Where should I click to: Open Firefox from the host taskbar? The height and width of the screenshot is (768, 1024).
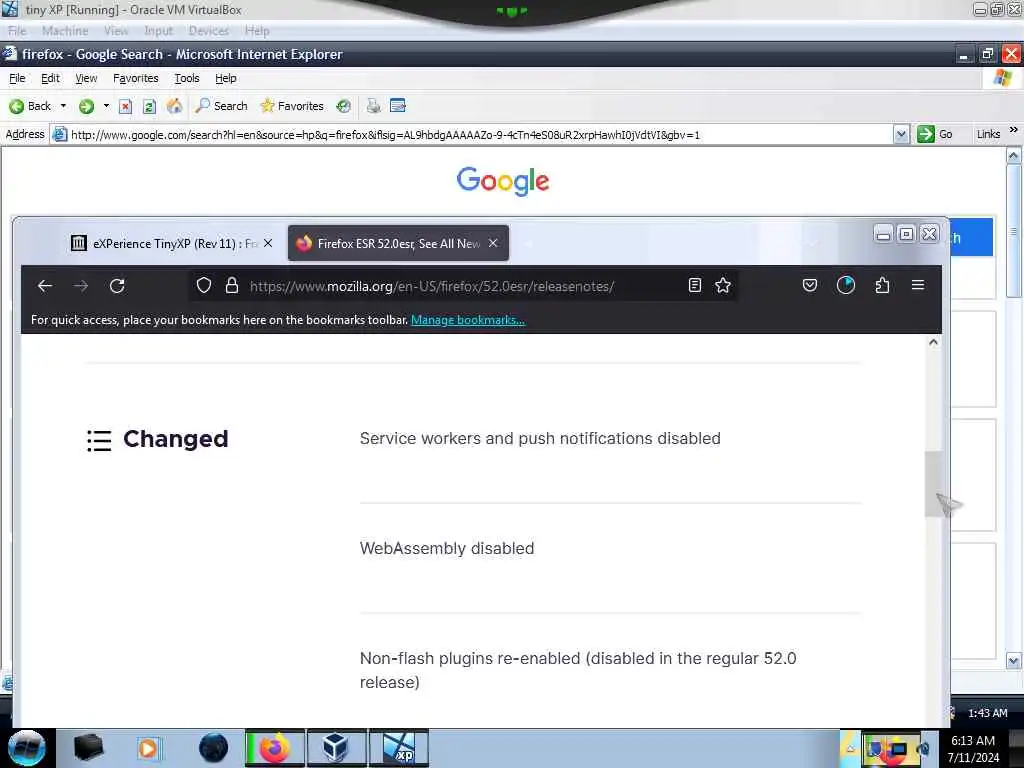[x=275, y=748]
